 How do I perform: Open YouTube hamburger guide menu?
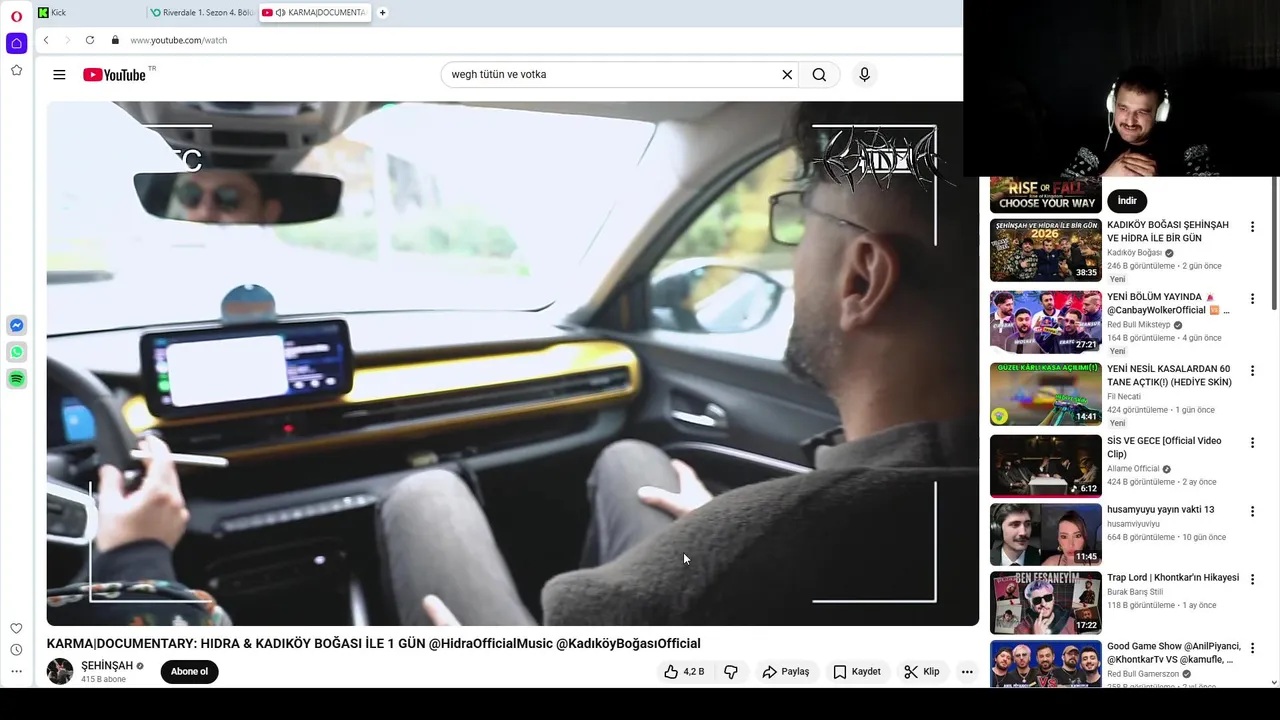[x=59, y=74]
